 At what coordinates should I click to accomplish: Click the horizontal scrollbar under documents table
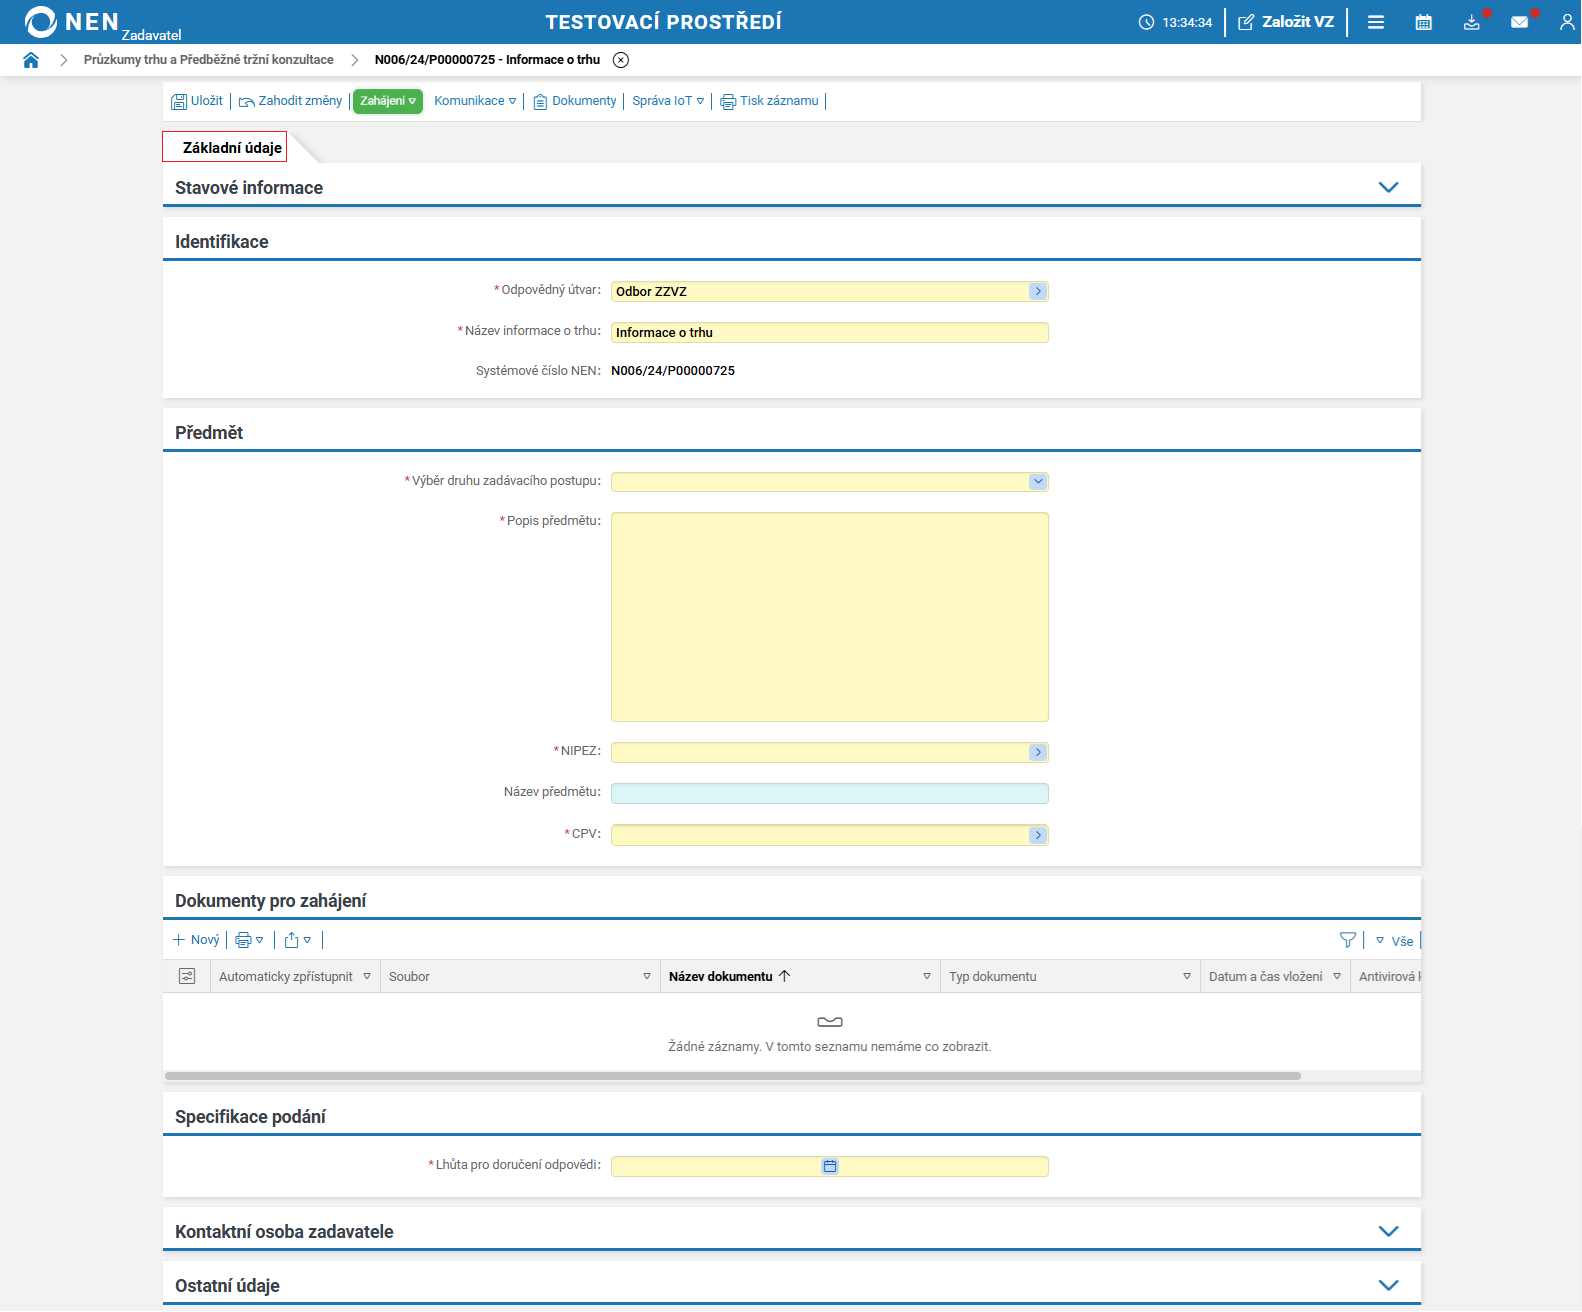pyautogui.click(x=732, y=1076)
